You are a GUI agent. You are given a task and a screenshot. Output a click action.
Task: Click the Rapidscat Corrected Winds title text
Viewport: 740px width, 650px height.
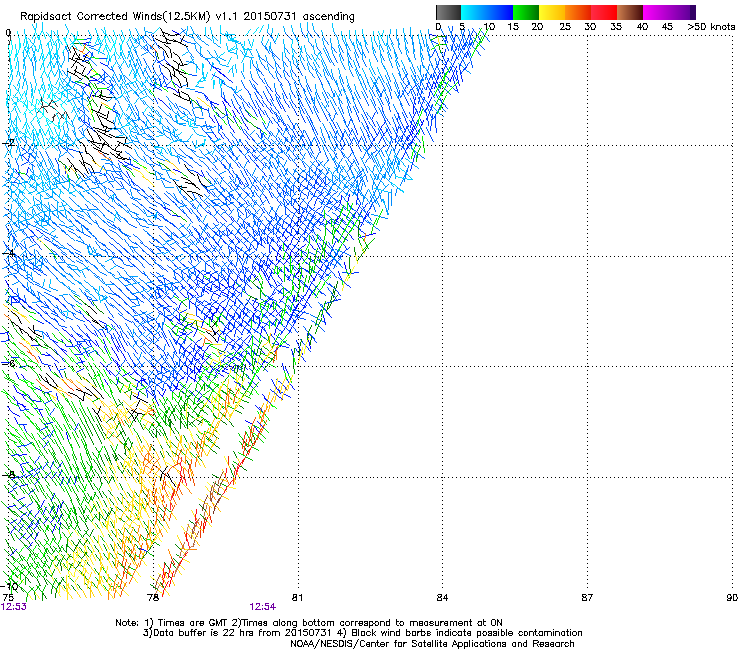click(x=187, y=17)
